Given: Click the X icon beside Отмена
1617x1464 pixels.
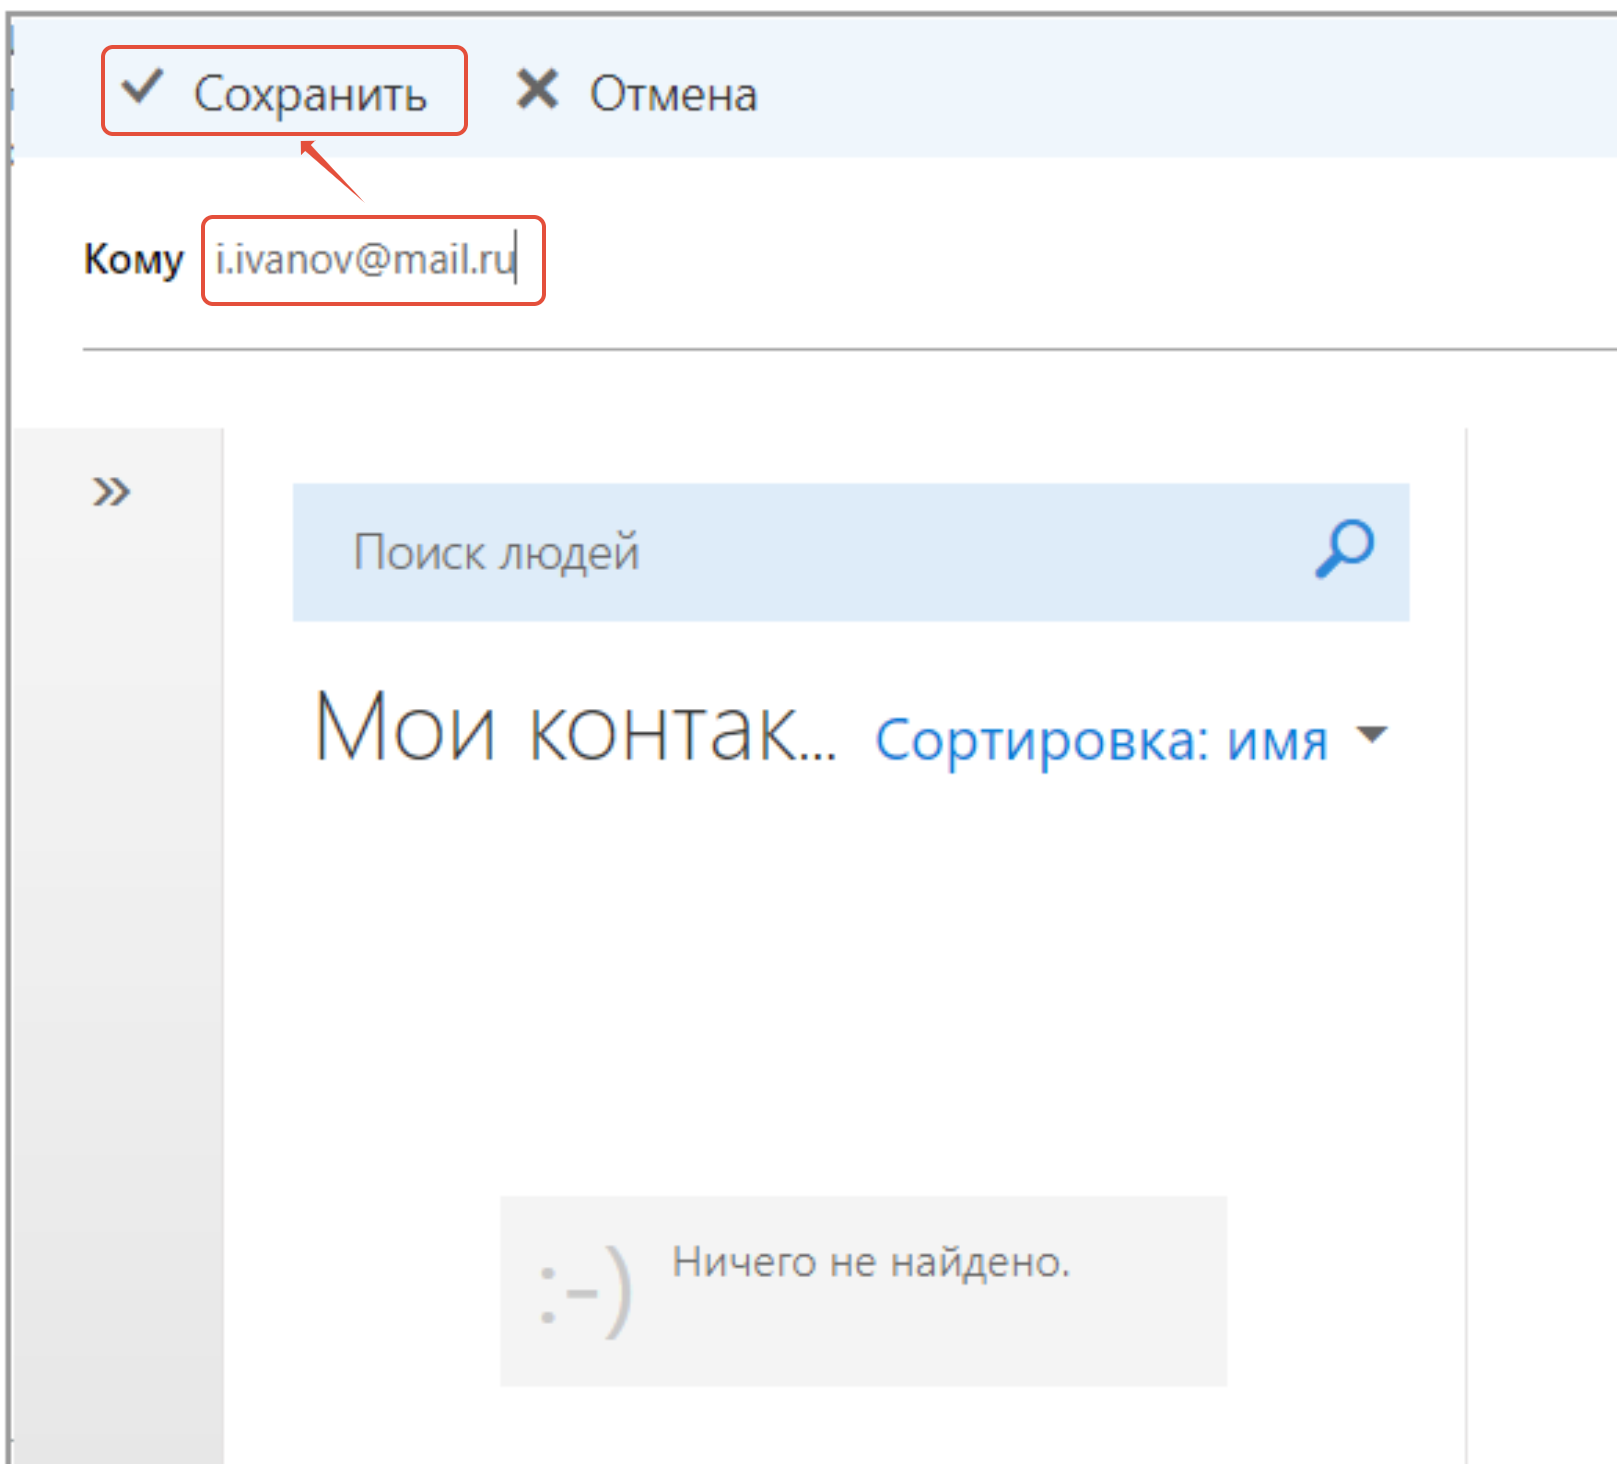Looking at the screenshot, I should pyautogui.click(x=537, y=90).
